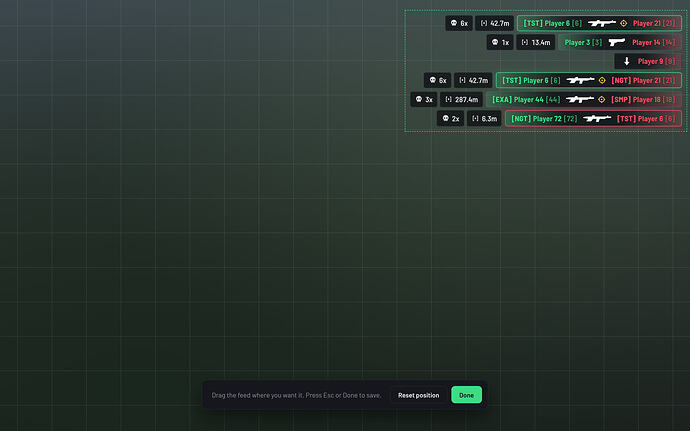Click the 6.3m distance badge
Image resolution: width=690 pixels, height=431 pixels.
pyautogui.click(x=484, y=118)
